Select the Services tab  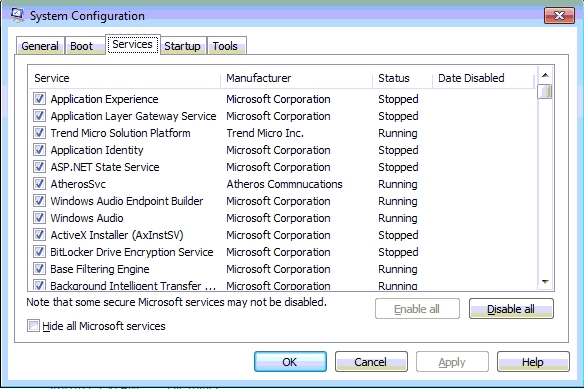(x=133, y=44)
